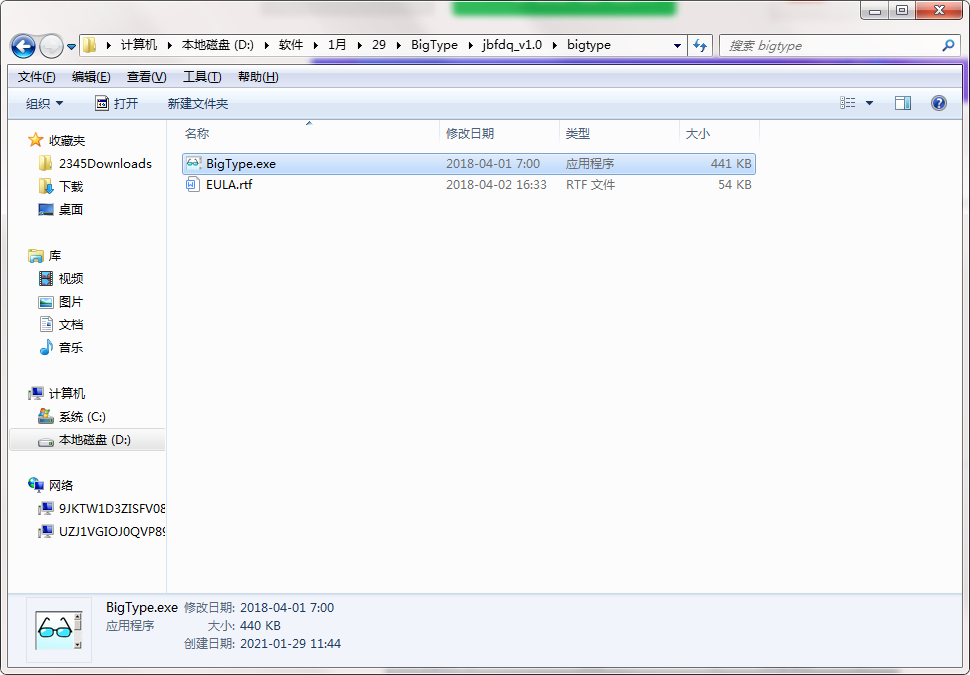This screenshot has width=970, height=675.
Task: Open 桌面 in favorites
Action: 71,209
